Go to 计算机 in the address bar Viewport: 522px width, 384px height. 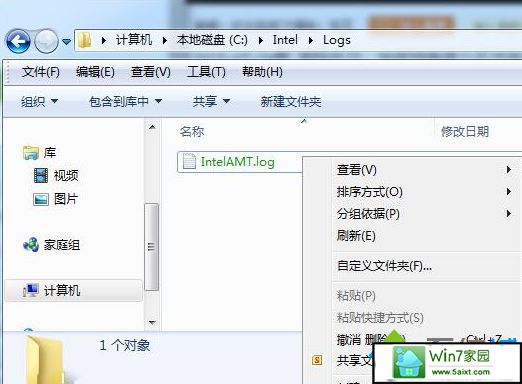(x=134, y=40)
